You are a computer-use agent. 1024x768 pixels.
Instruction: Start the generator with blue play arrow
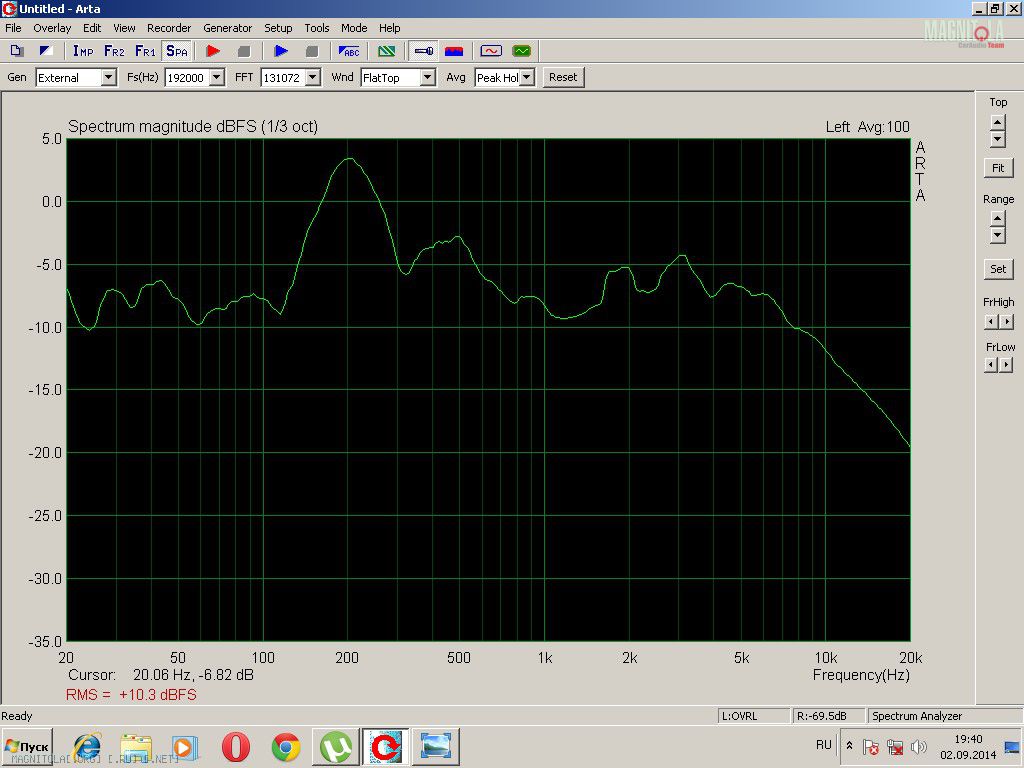coord(281,51)
